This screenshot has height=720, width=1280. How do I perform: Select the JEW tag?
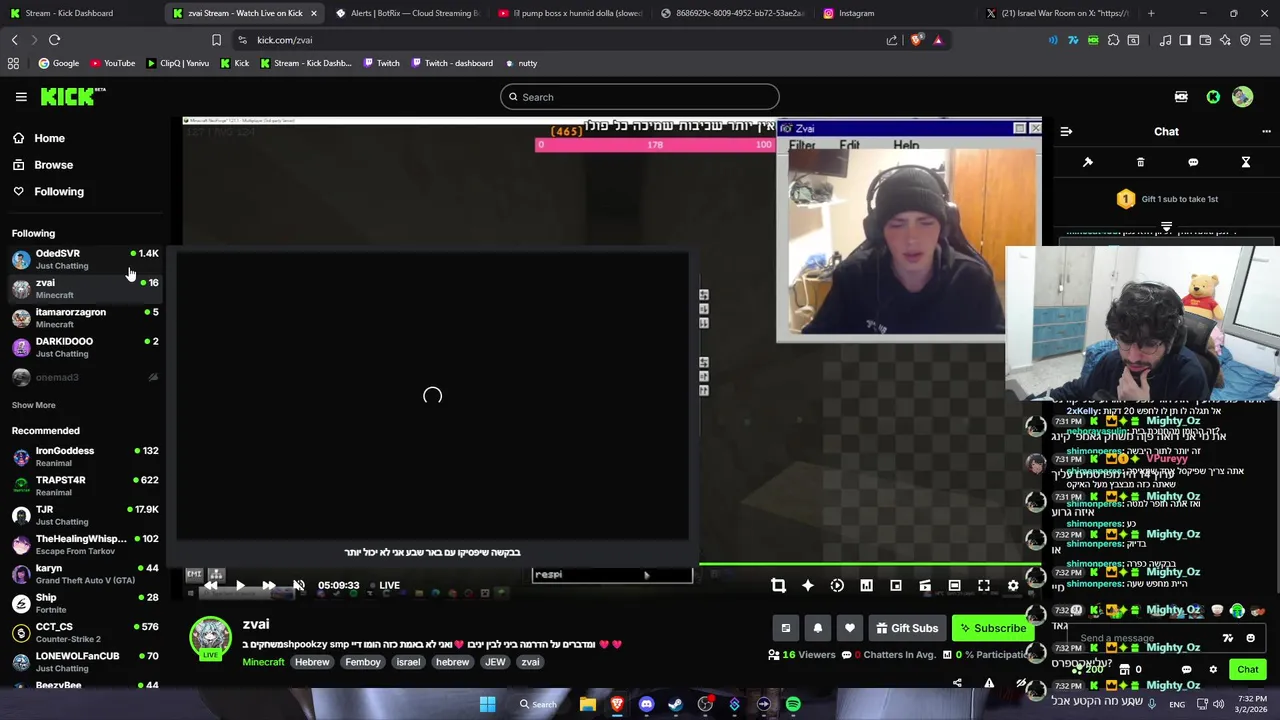pyautogui.click(x=495, y=662)
